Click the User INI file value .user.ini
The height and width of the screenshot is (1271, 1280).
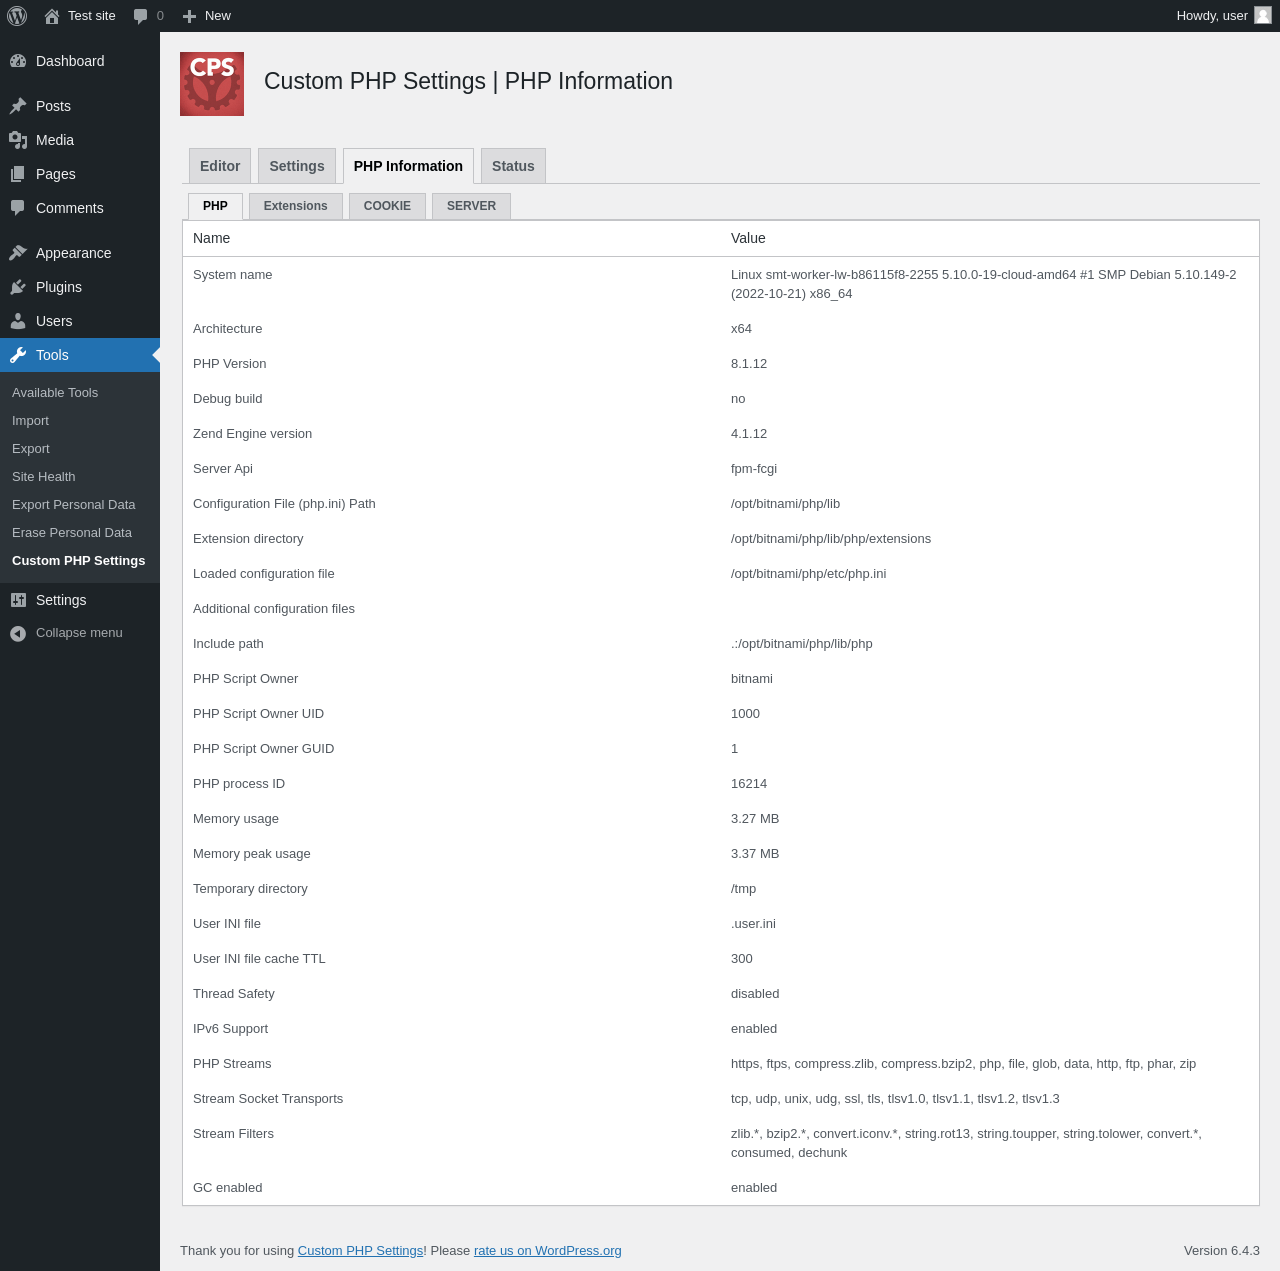click(x=753, y=924)
